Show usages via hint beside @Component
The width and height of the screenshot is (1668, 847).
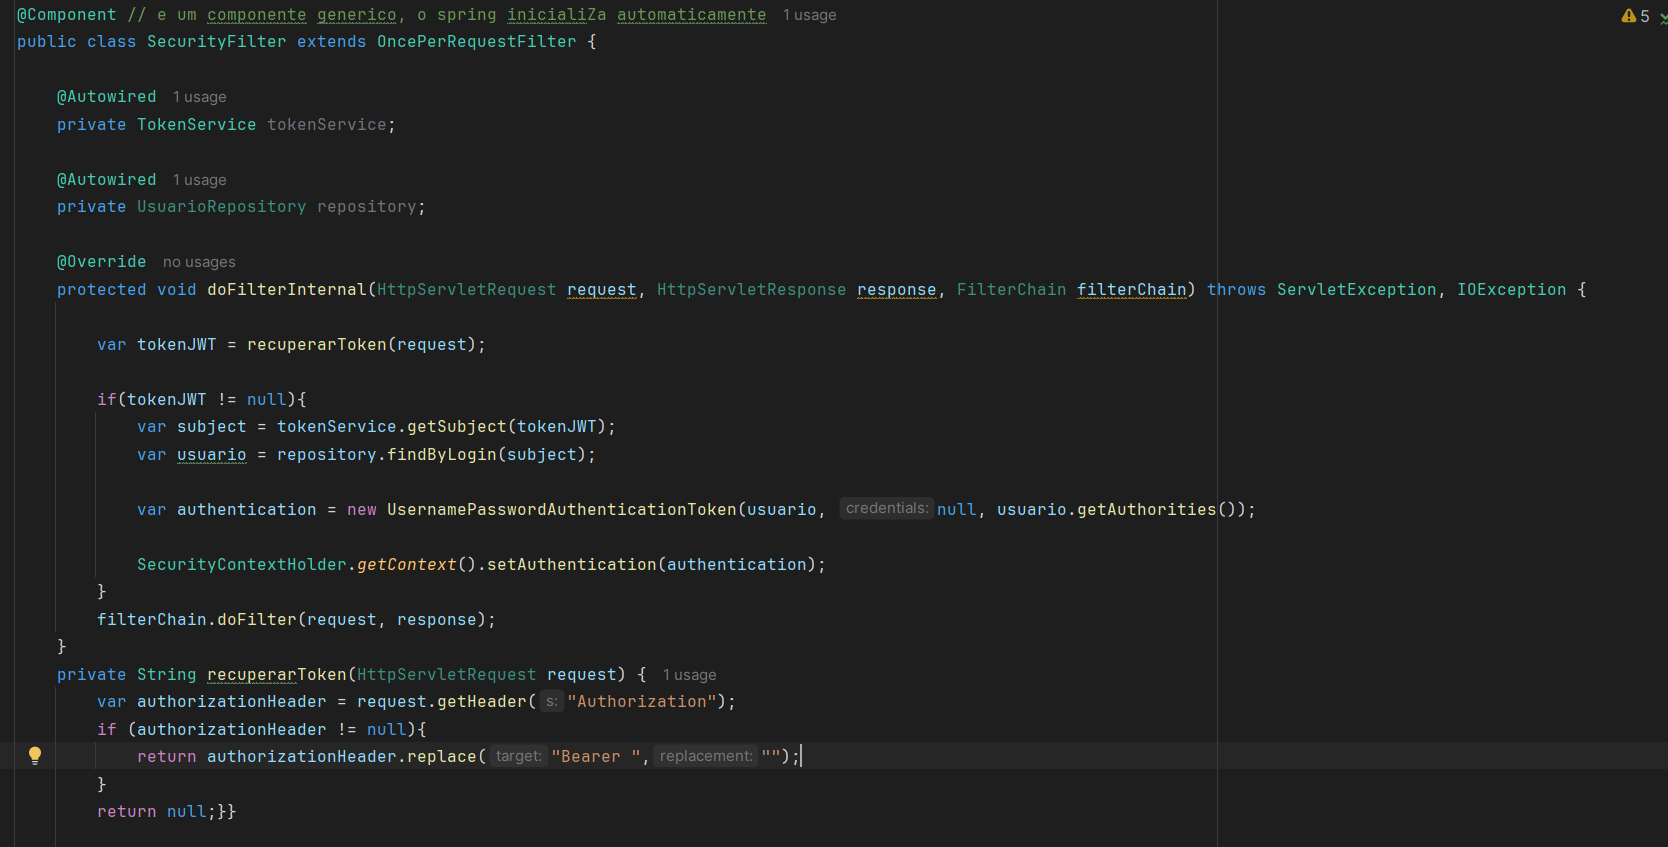(x=809, y=15)
